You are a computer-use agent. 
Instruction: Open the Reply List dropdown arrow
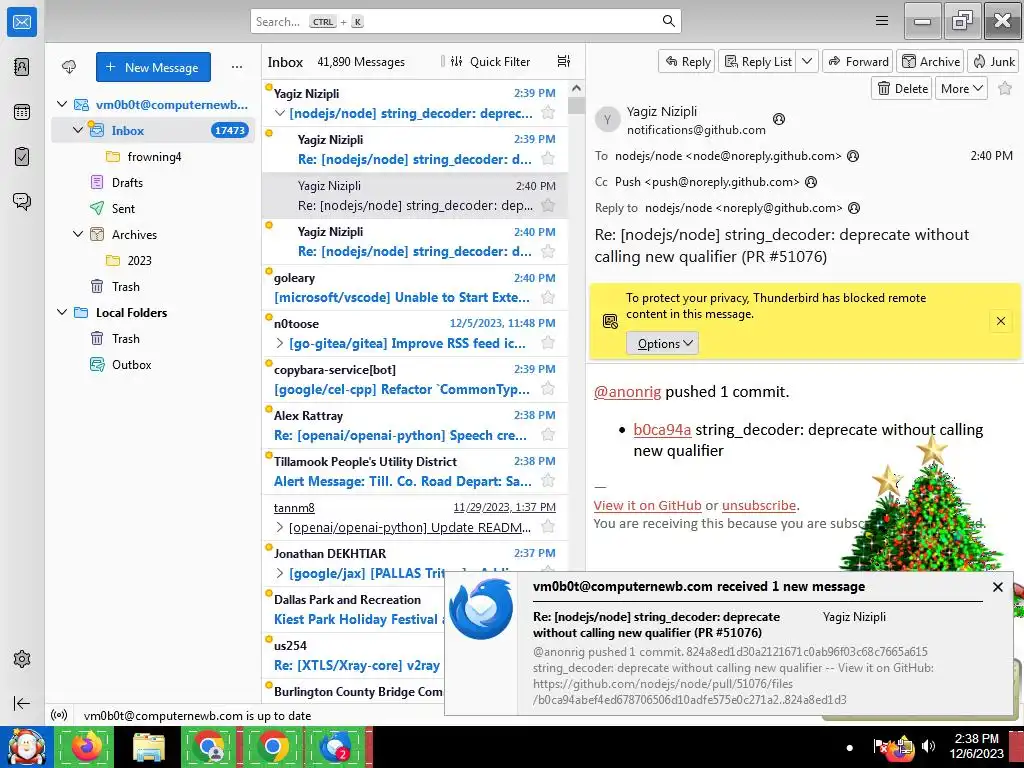[x=807, y=61]
